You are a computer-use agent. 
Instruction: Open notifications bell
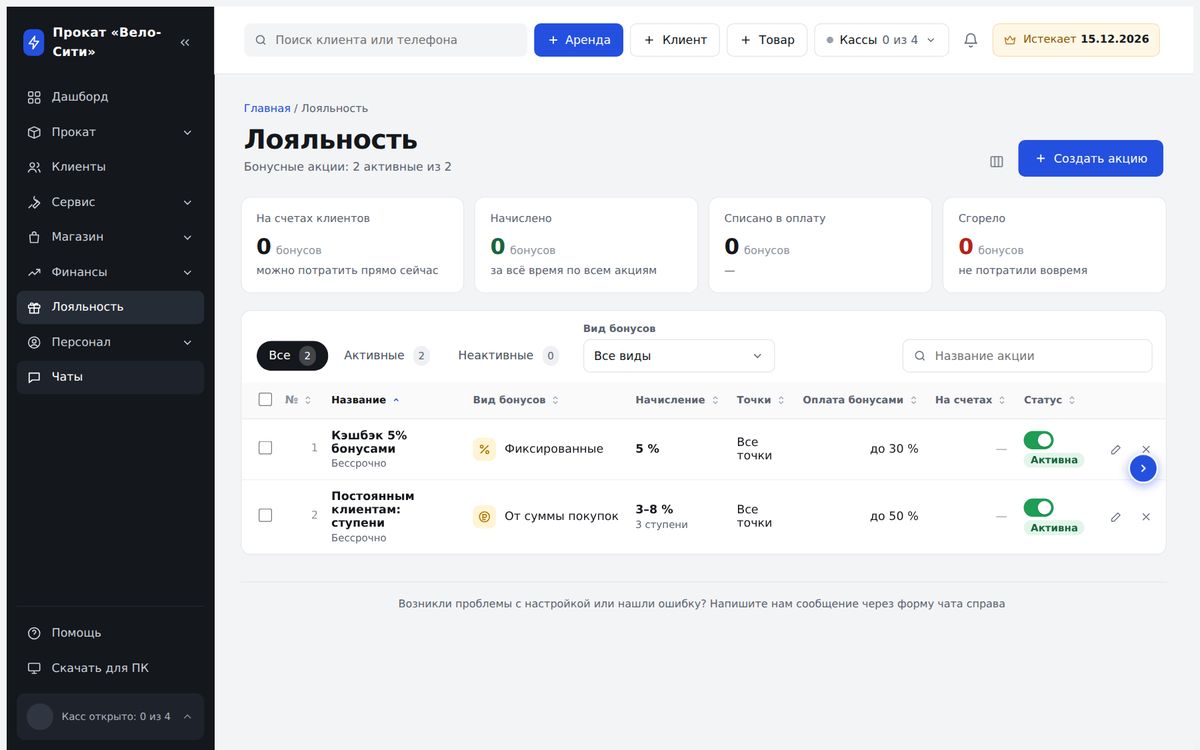pyautogui.click(x=970, y=40)
